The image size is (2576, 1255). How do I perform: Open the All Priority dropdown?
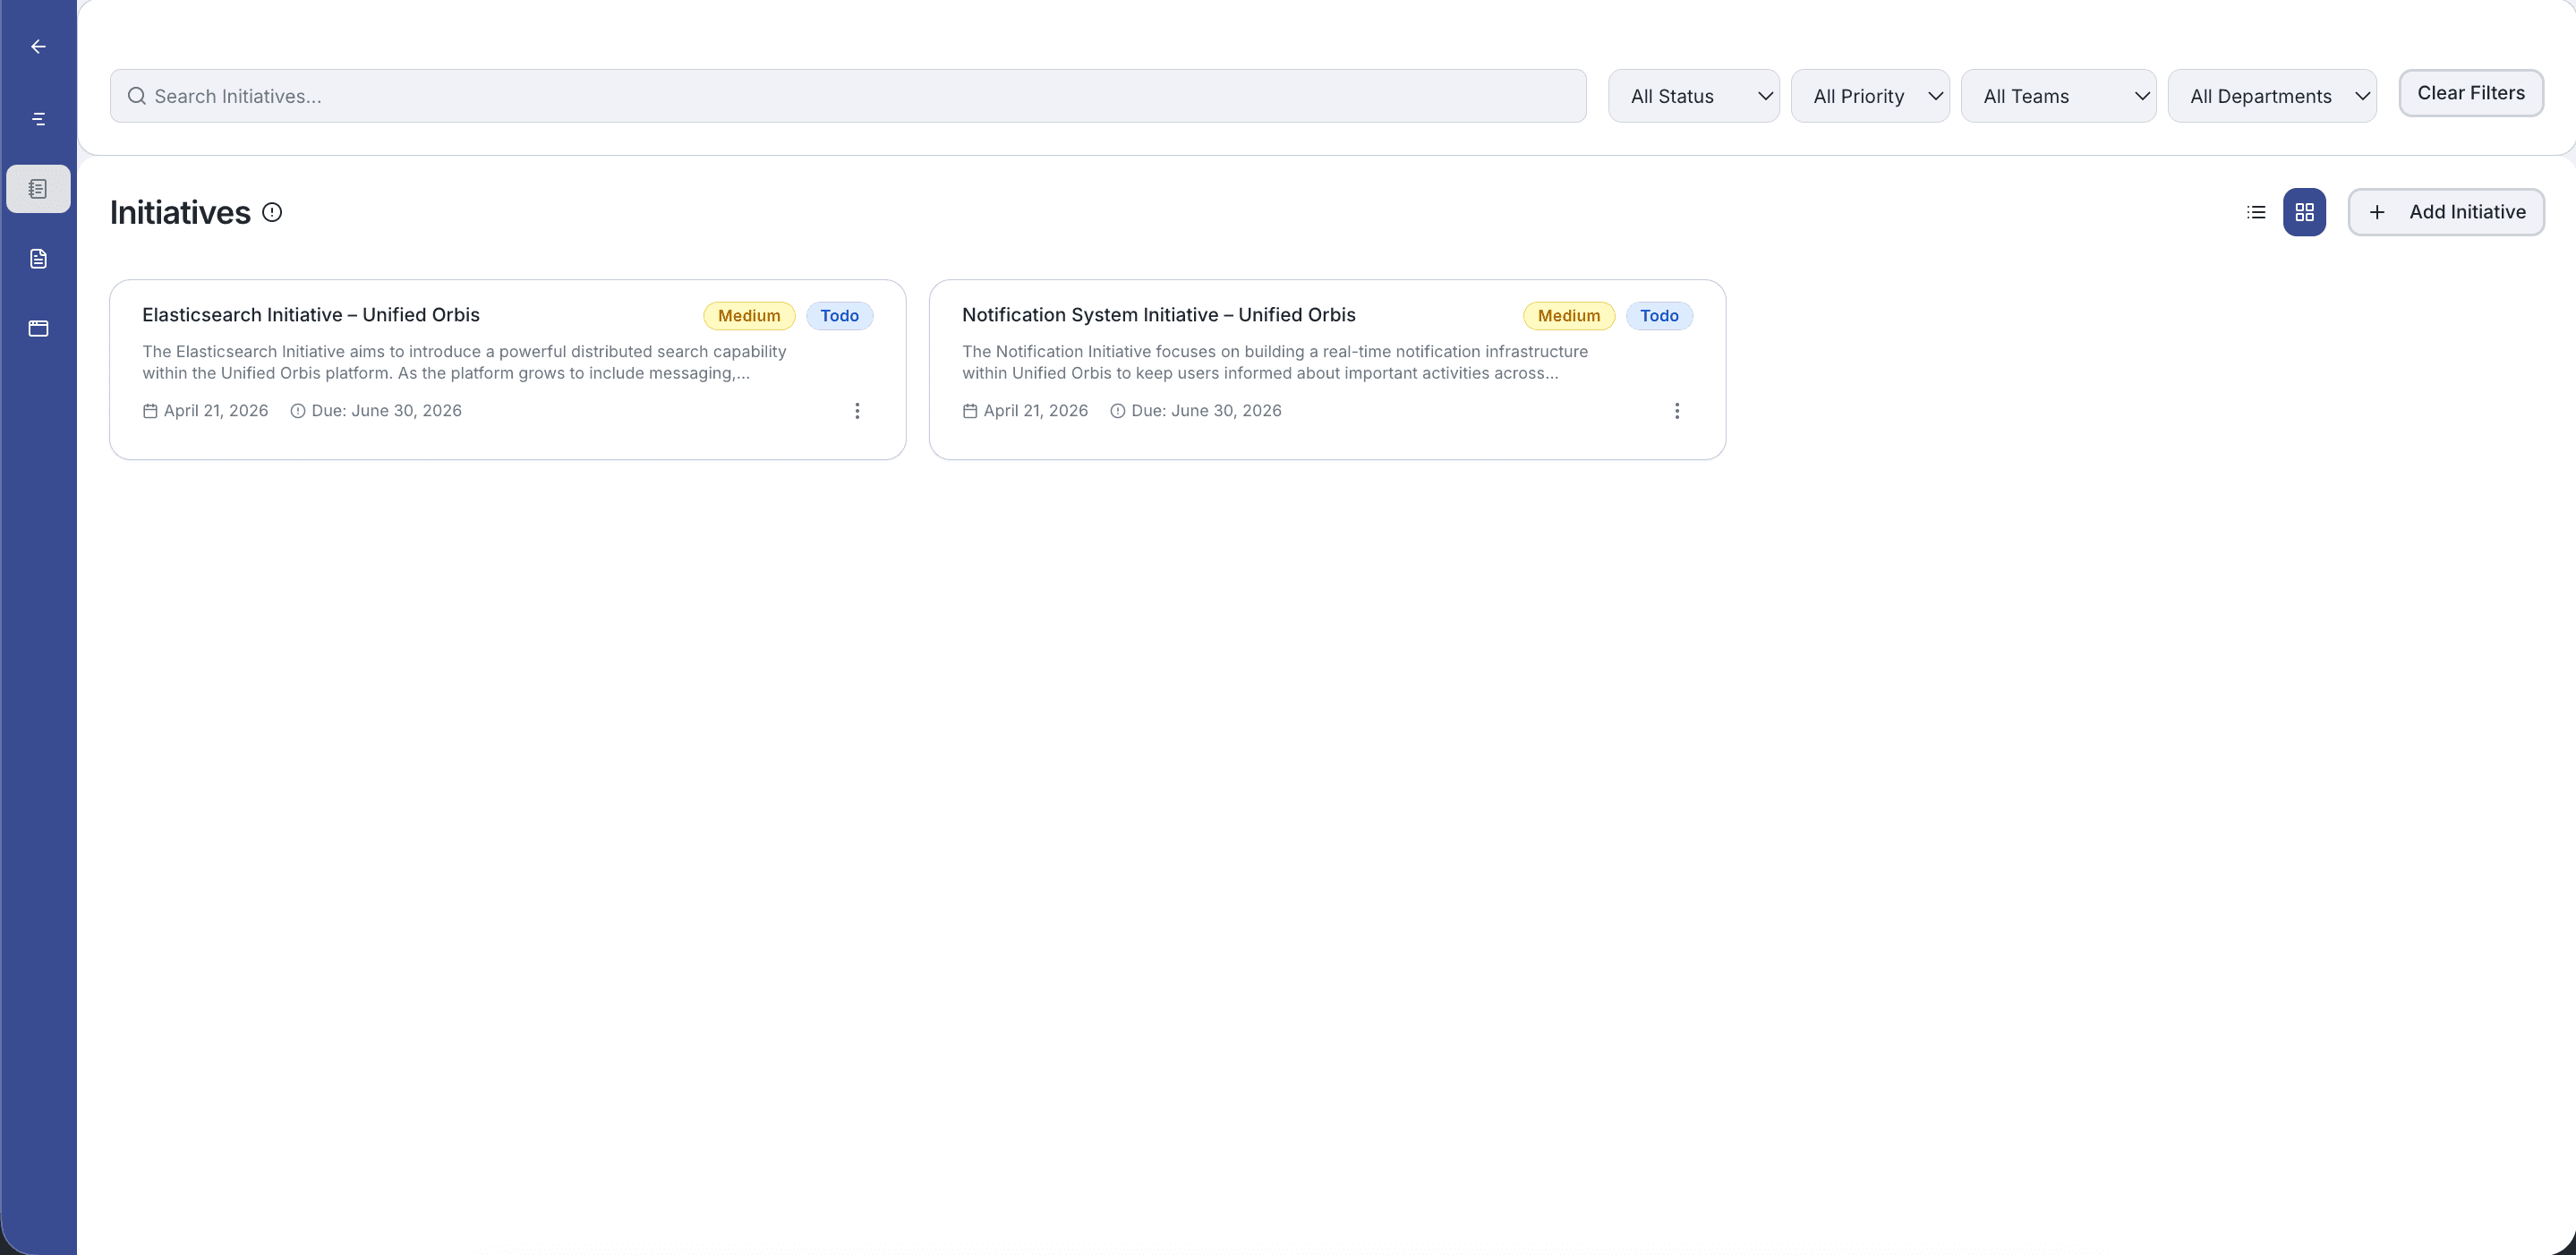[1870, 96]
